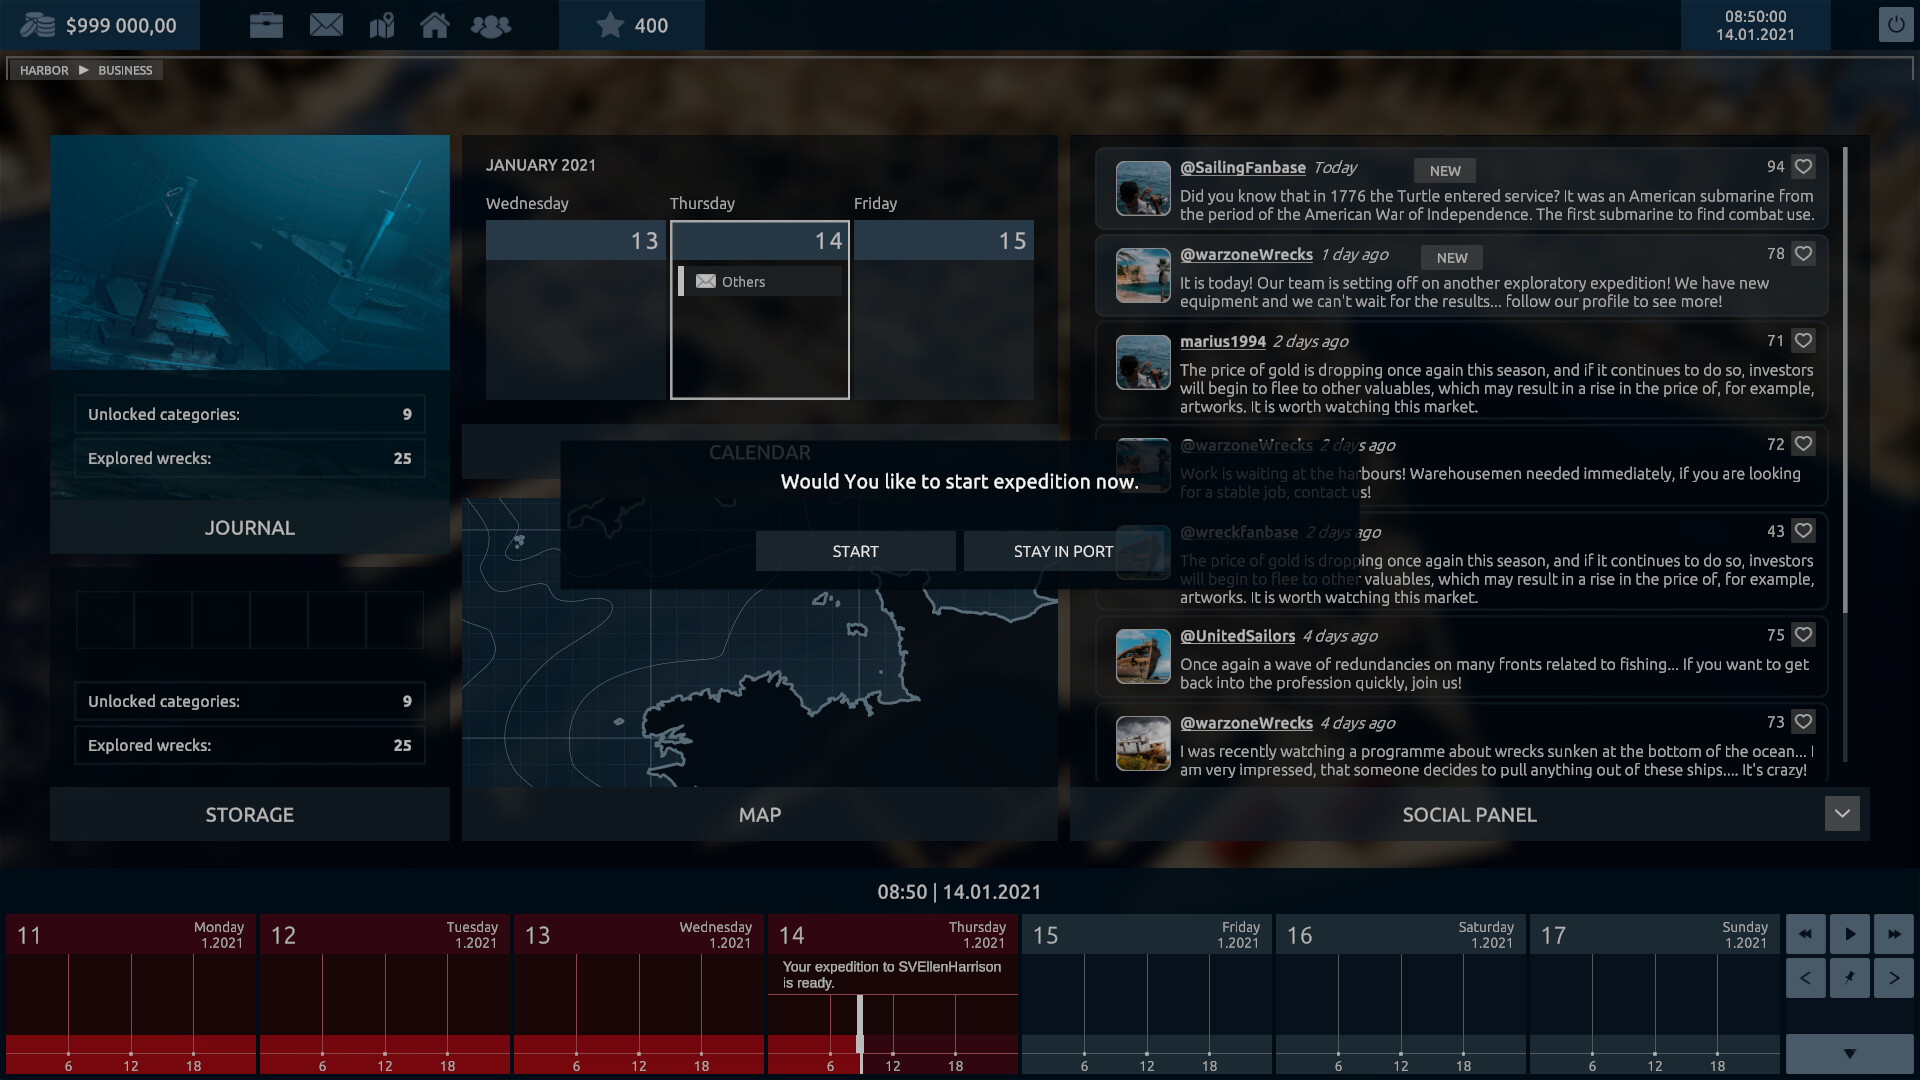The width and height of the screenshot is (1920, 1080).
Task: Collapse the Social Panel with its chevron
Action: pyautogui.click(x=1842, y=813)
